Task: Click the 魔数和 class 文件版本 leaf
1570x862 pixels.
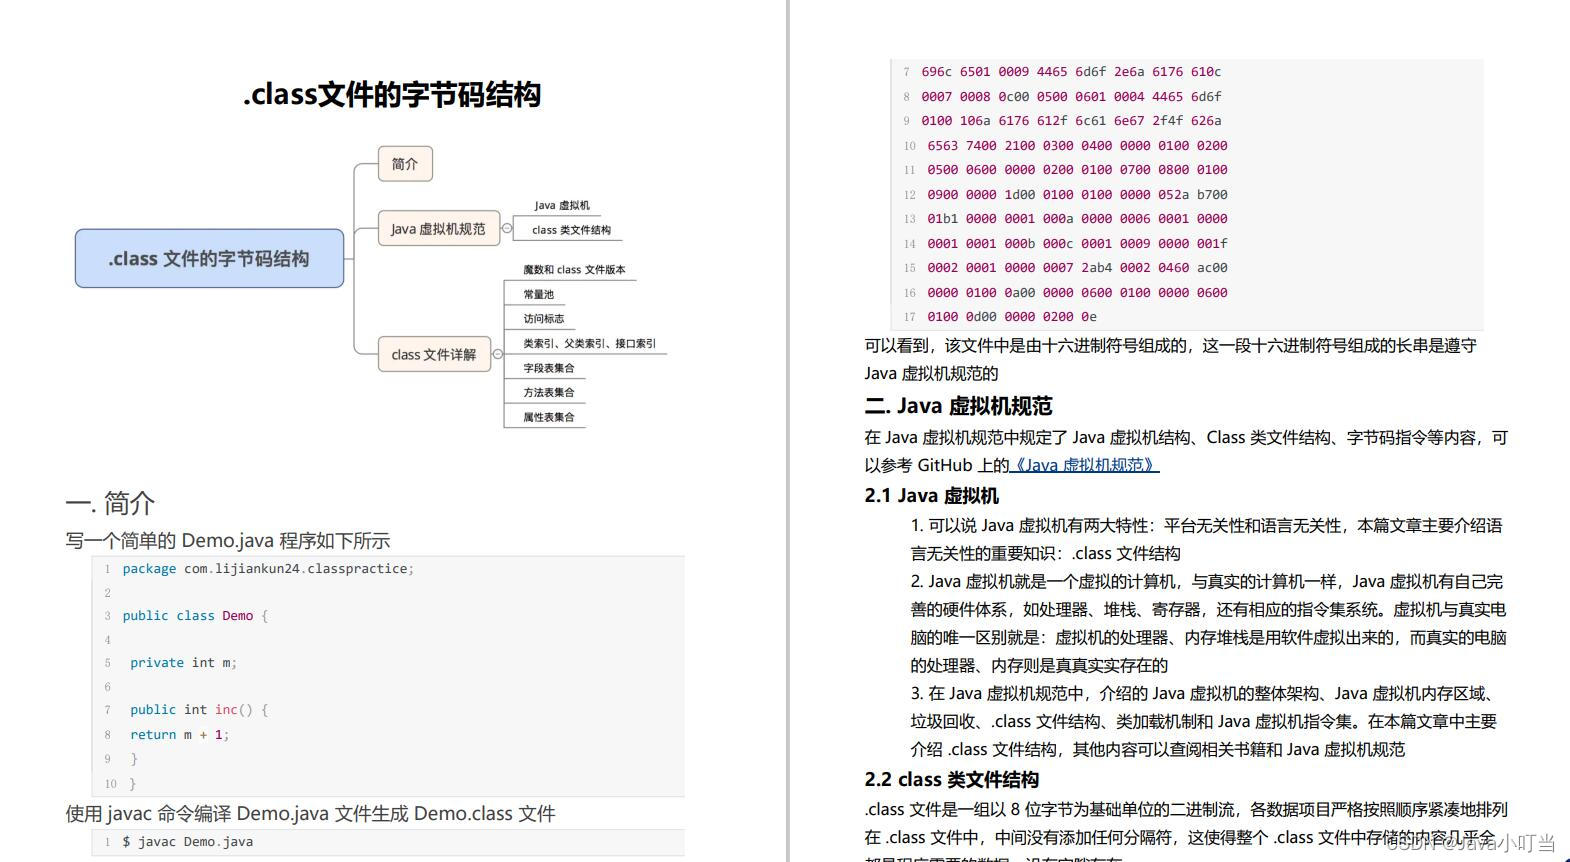Action: (x=574, y=270)
